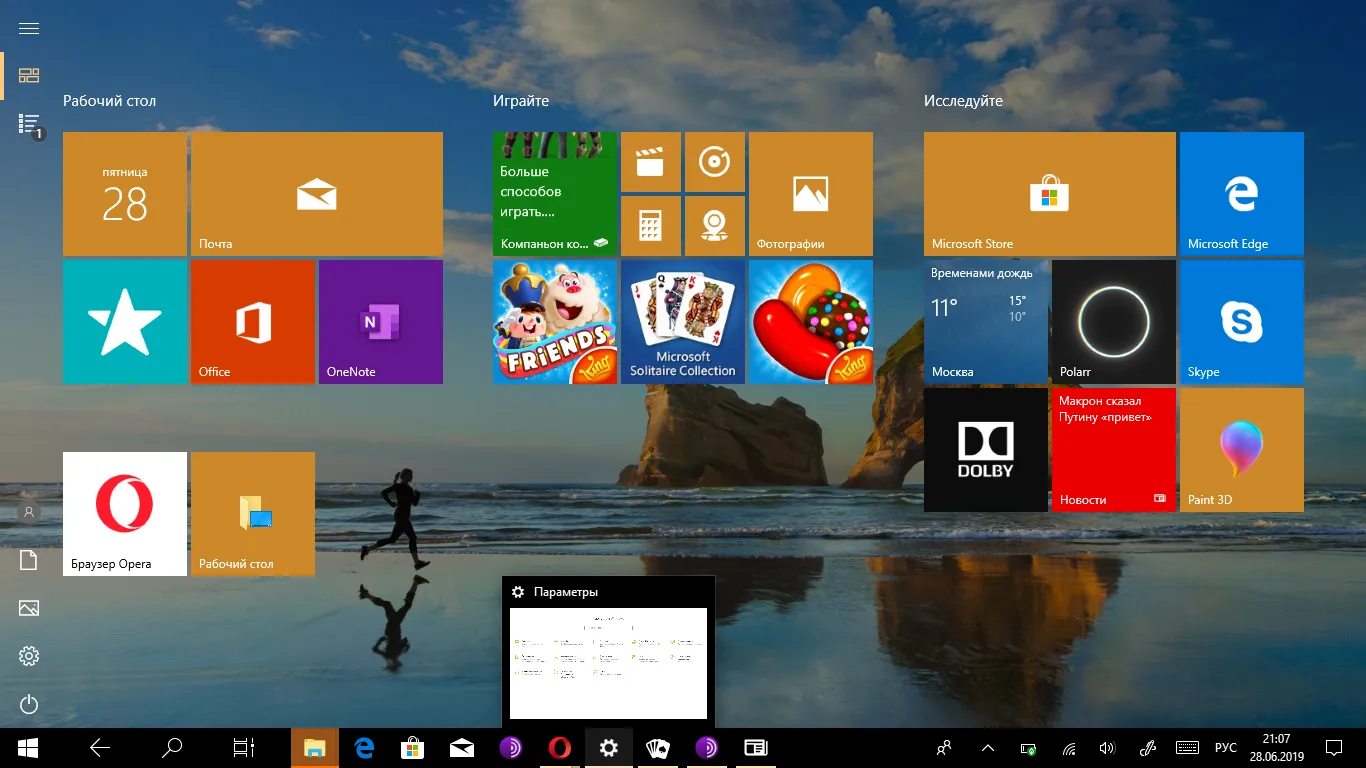Open Pictures icon in left sidebar
This screenshot has width=1366, height=768.
coord(29,608)
